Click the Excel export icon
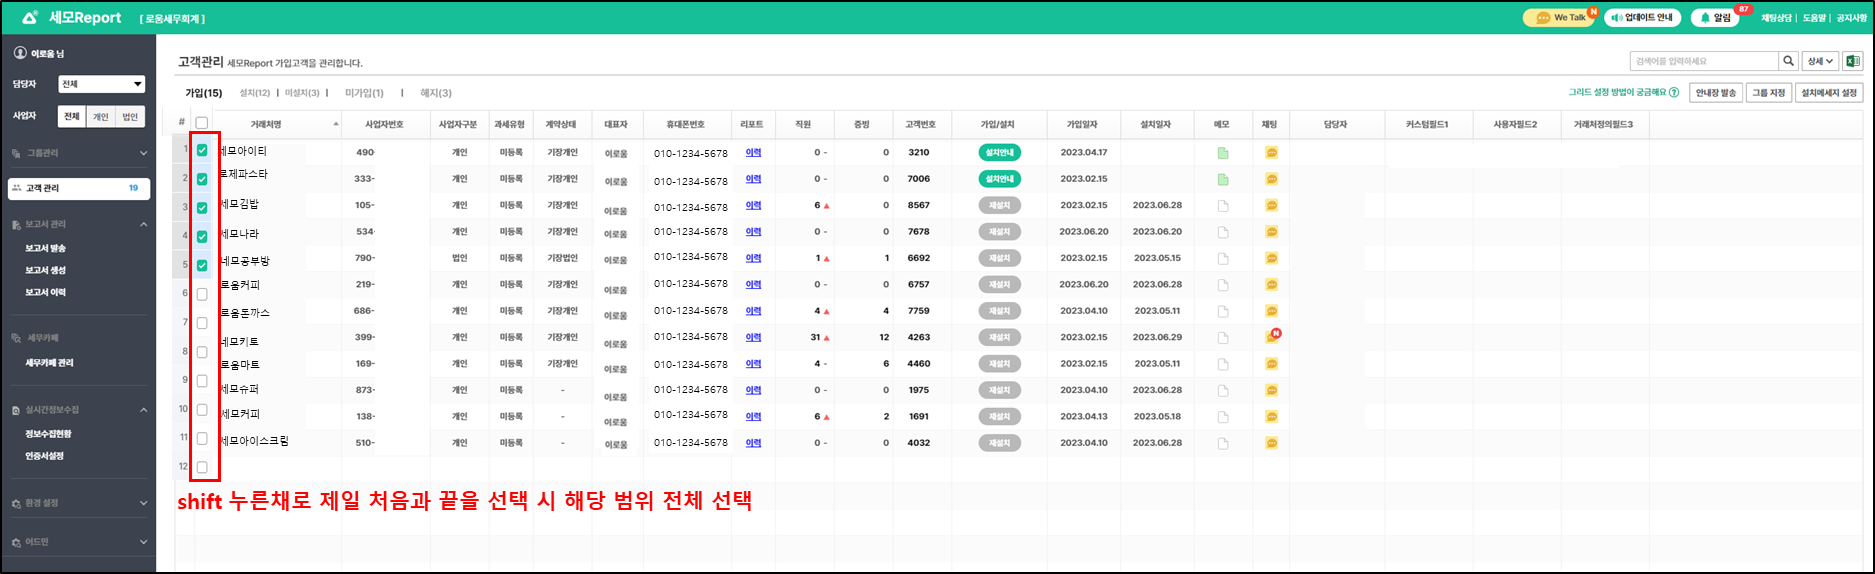This screenshot has height=574, width=1875. [1852, 61]
